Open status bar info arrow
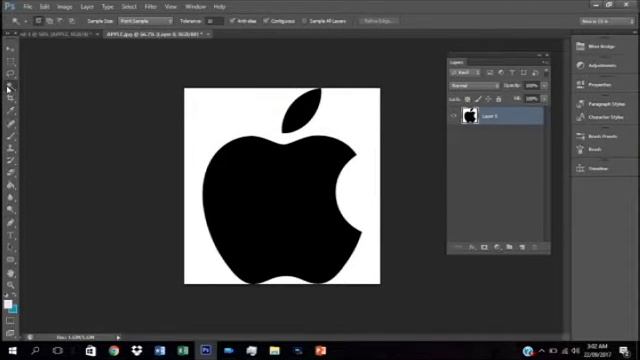Screen dimensions: 640x360 coord(118,338)
